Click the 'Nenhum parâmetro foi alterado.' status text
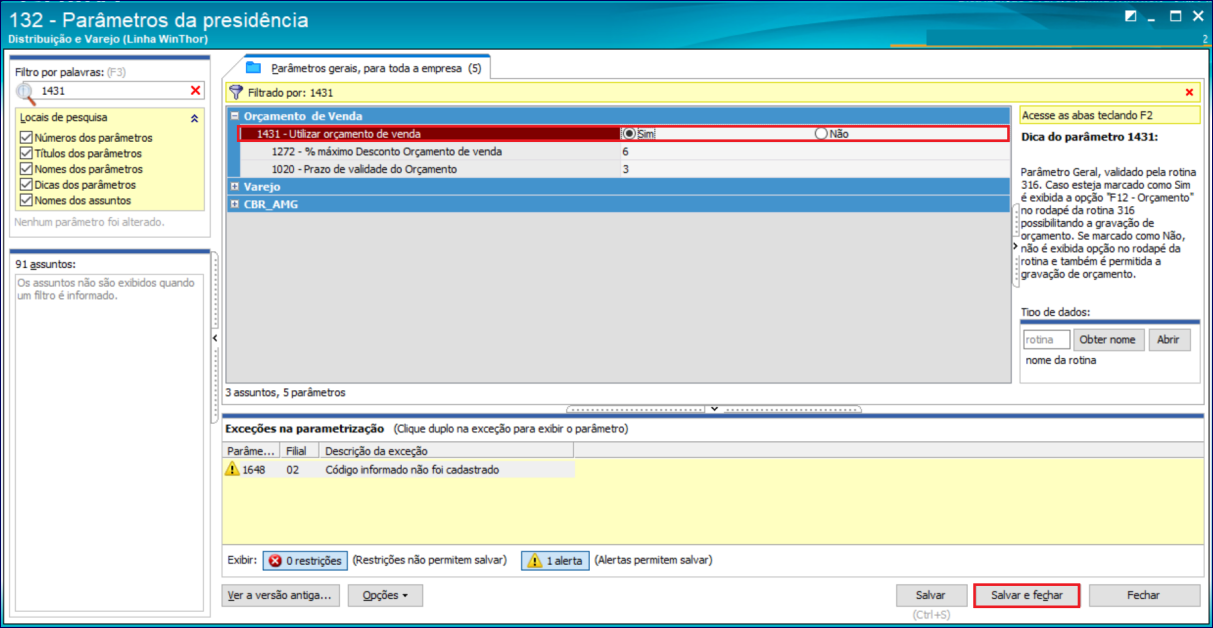Screen dimensions: 1213x628 click(89, 222)
